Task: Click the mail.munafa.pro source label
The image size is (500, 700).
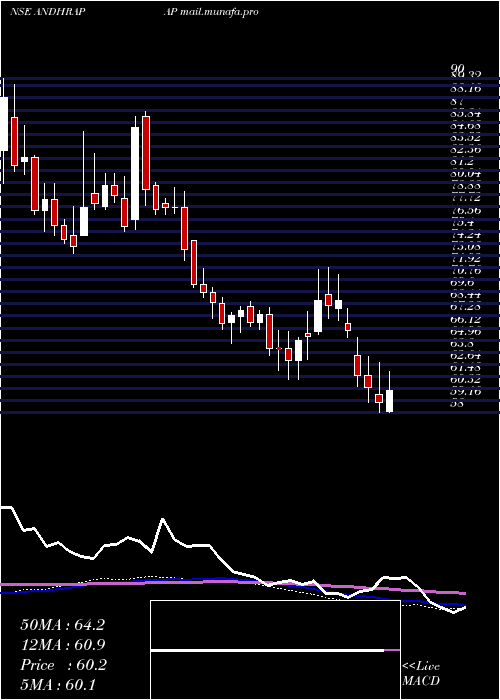Action: 218,12
